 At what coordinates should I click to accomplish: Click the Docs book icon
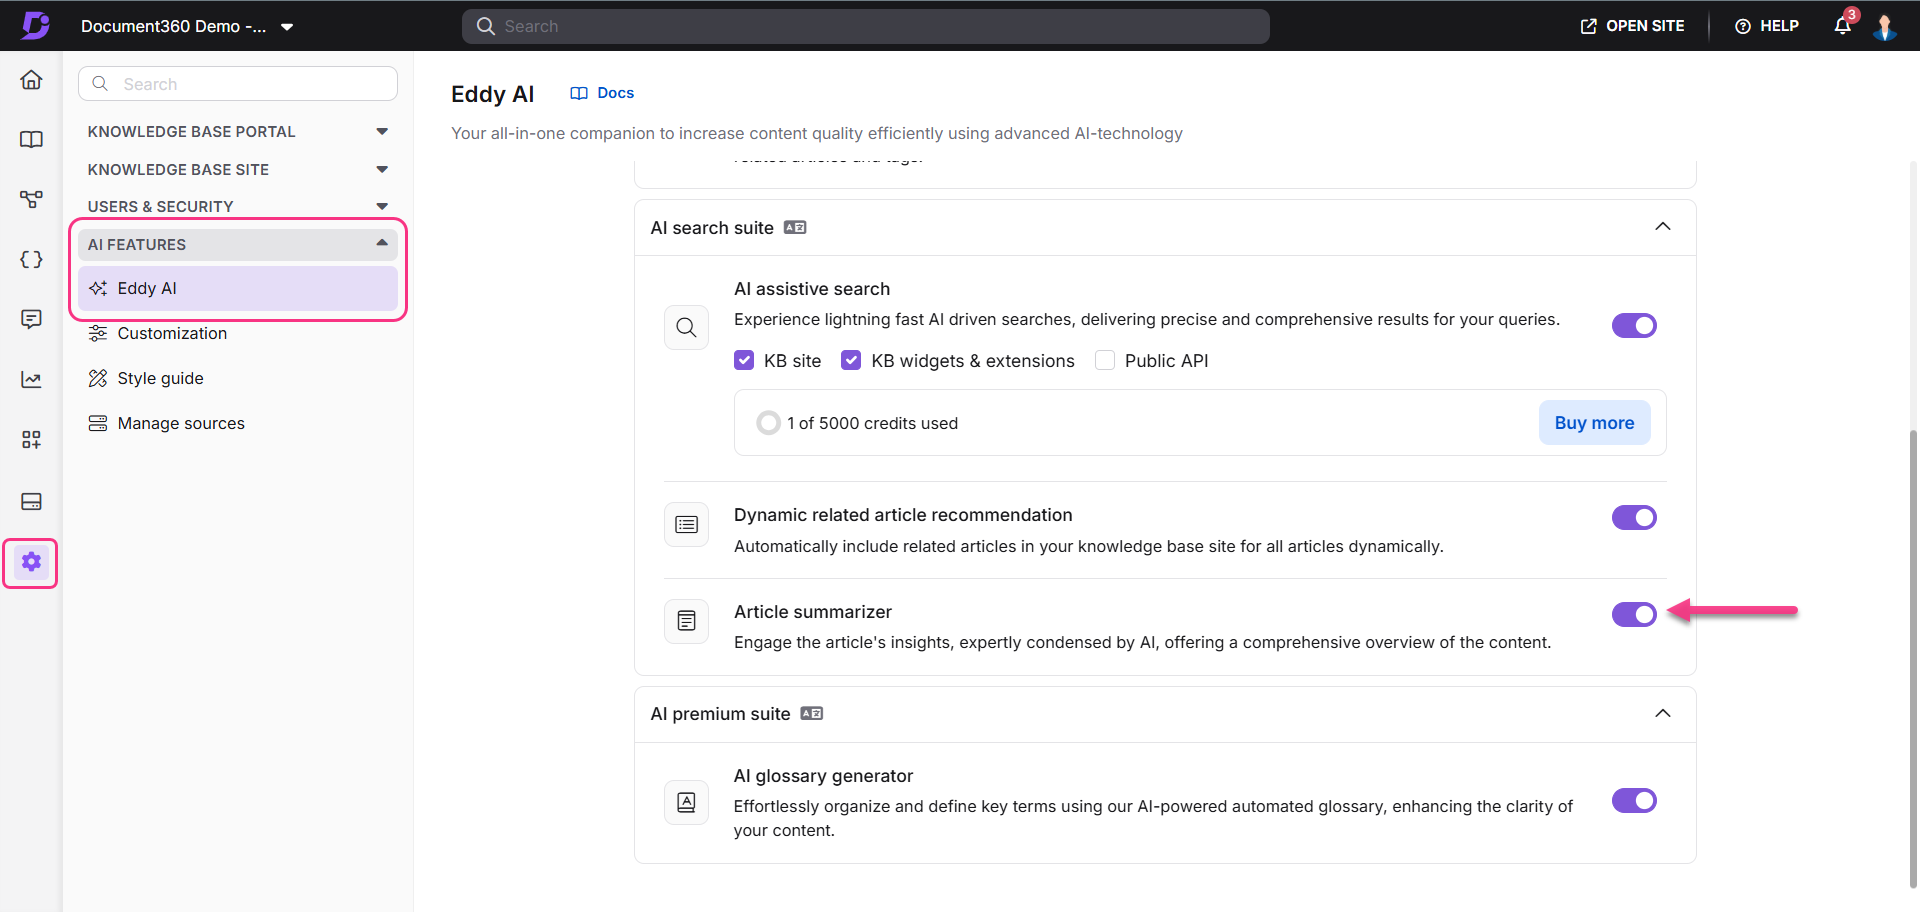point(579,93)
